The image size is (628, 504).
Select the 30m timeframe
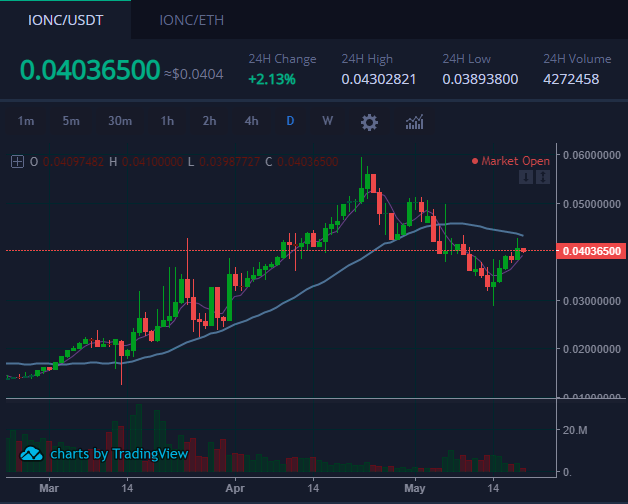tap(120, 121)
